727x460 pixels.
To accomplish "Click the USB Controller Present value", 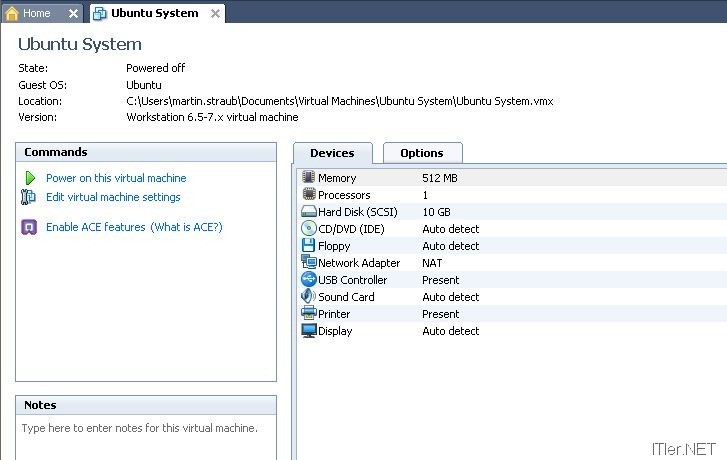I will tap(440, 280).
